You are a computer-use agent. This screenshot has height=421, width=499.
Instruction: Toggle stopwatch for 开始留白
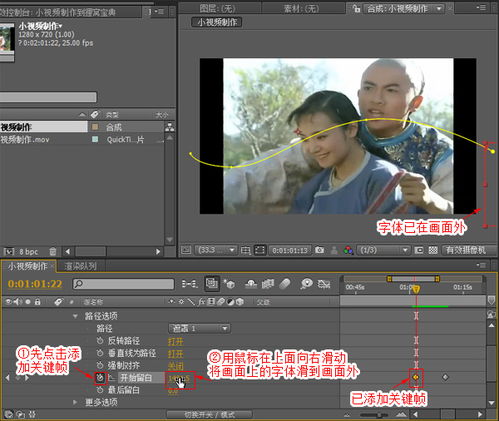pos(100,378)
